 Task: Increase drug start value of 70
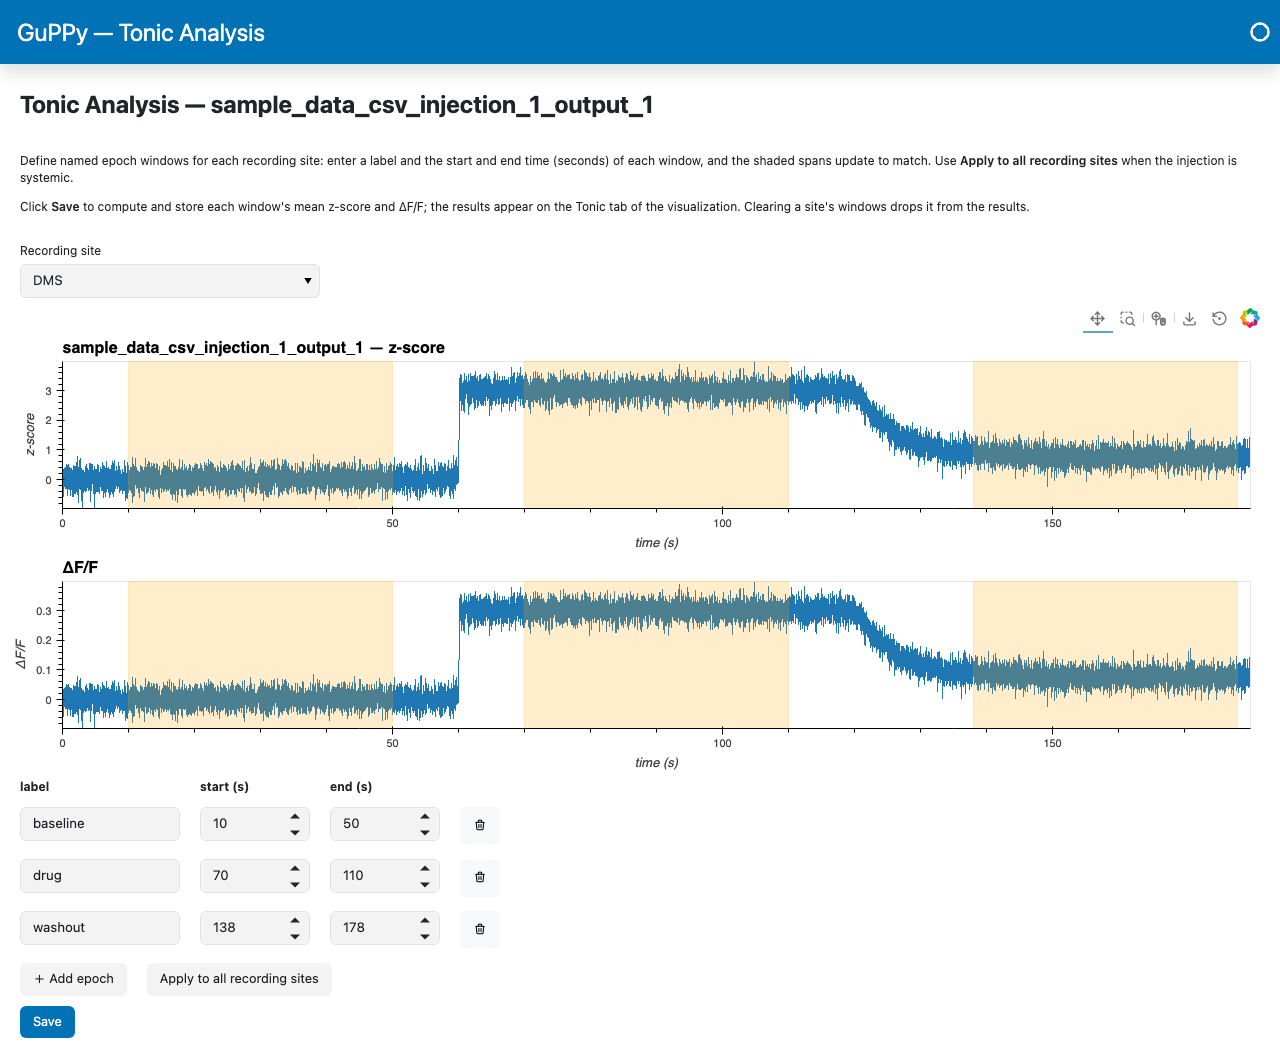(x=295, y=868)
